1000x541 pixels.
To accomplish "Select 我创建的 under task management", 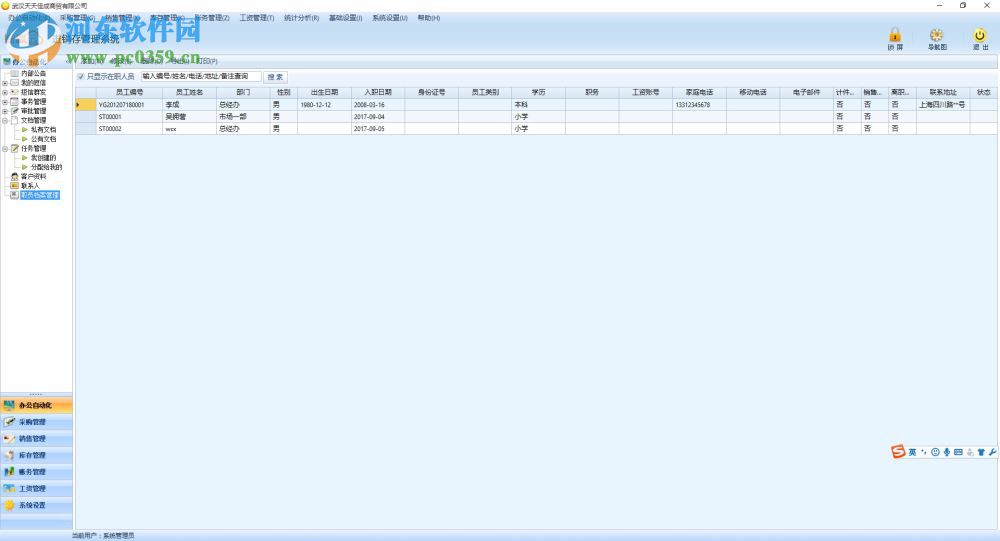I will 43,158.
